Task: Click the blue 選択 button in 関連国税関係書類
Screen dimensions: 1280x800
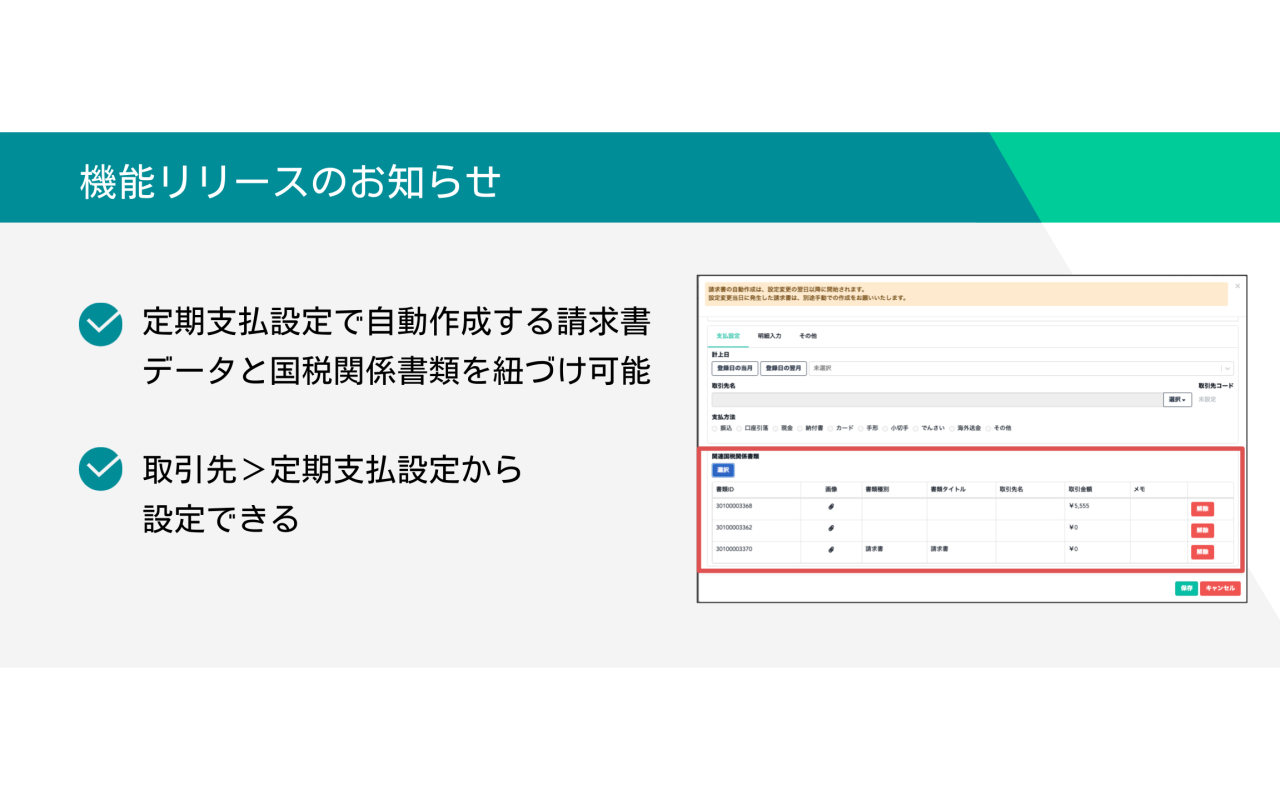Action: 723,470
